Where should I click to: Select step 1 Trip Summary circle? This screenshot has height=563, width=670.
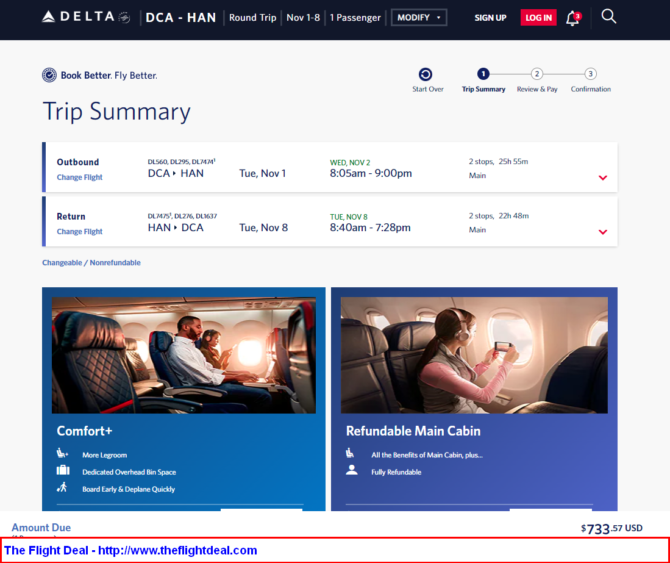click(483, 74)
